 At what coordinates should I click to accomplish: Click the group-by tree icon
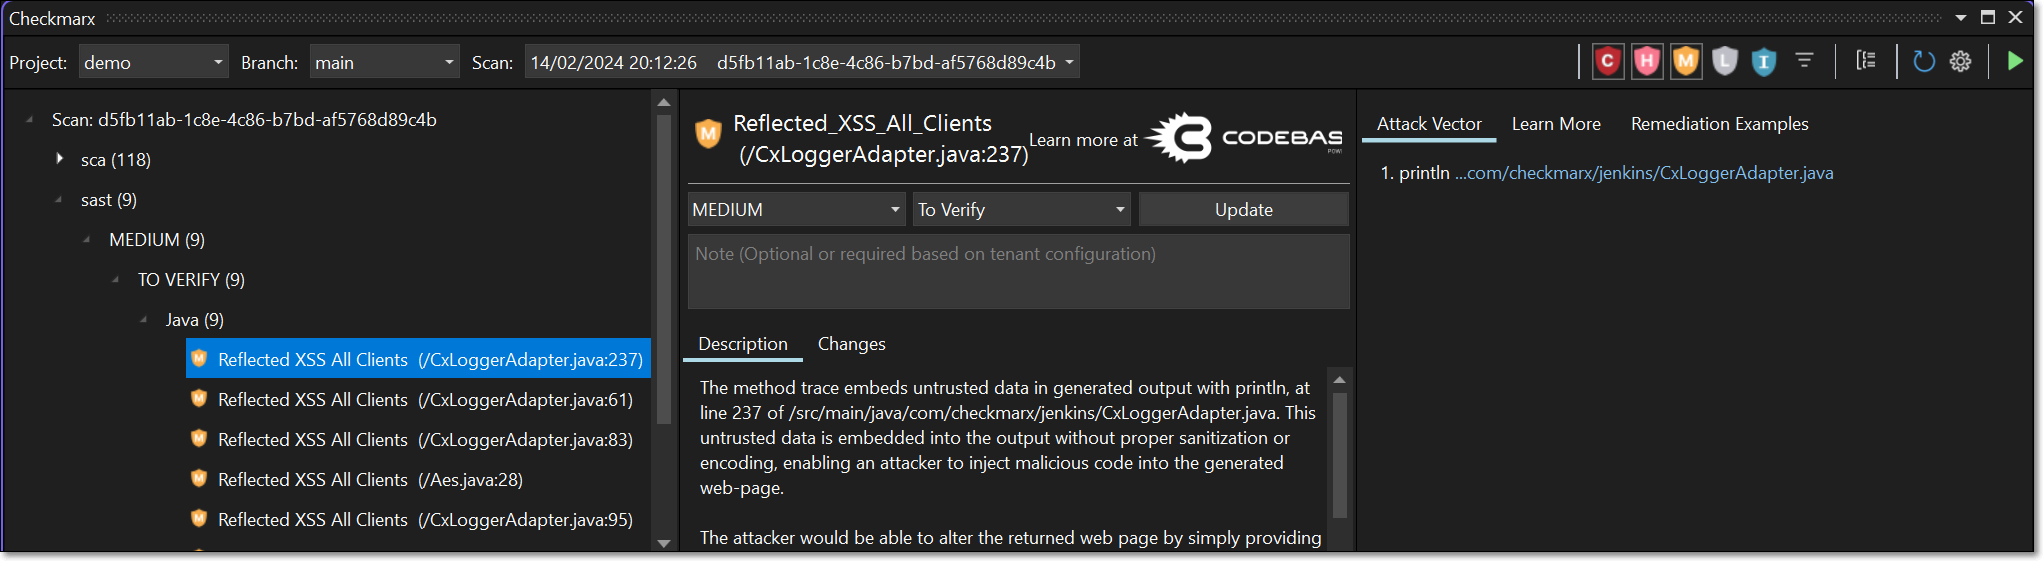click(1866, 61)
